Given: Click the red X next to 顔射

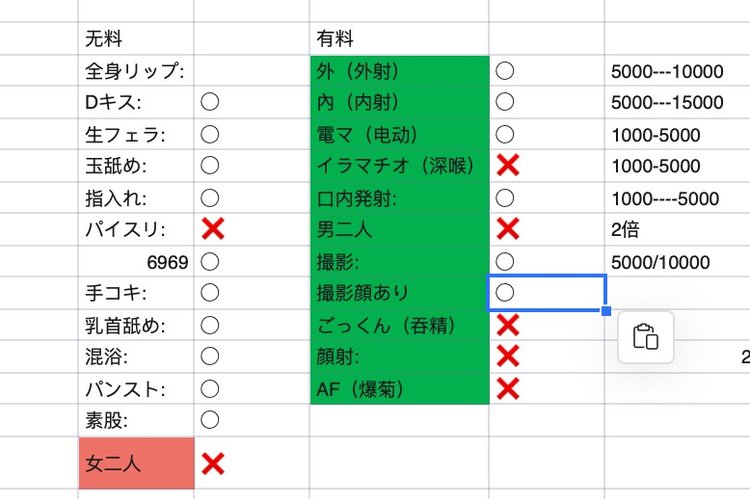Looking at the screenshot, I should pos(508,356).
